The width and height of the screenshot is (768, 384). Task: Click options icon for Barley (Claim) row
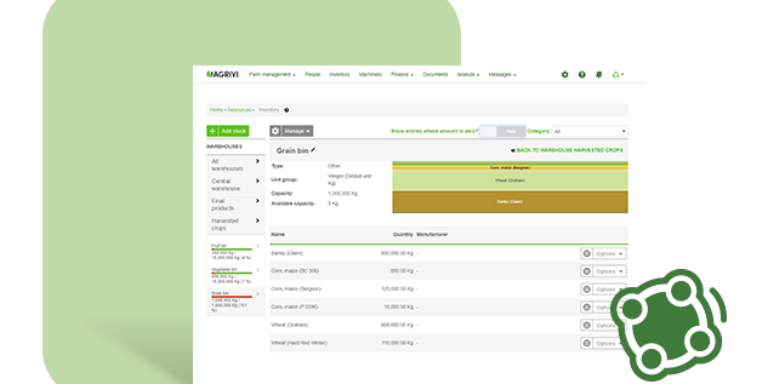586,254
